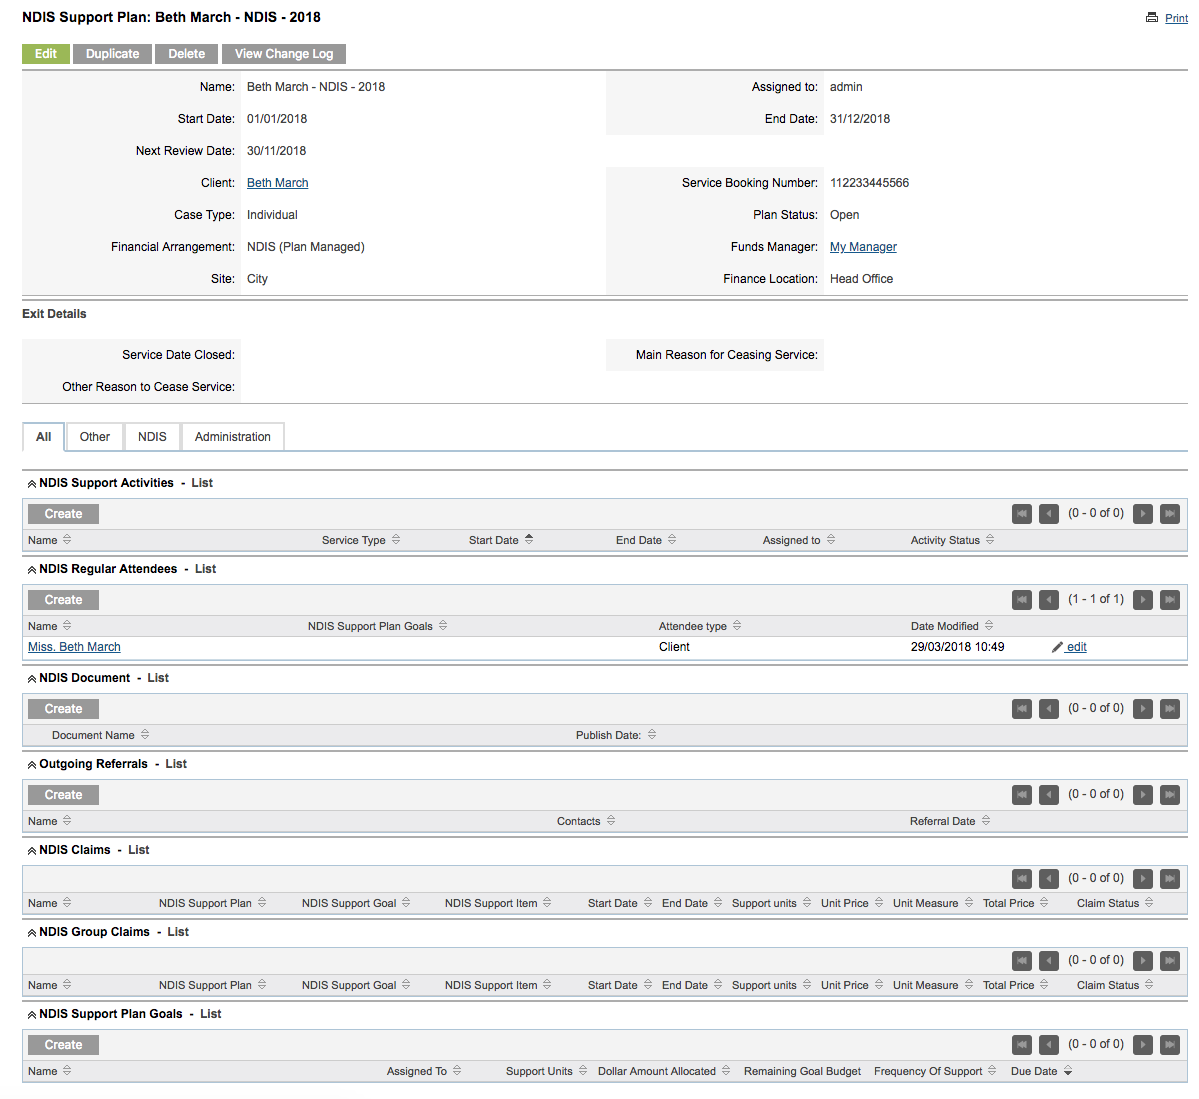The width and height of the screenshot is (1199, 1099).
Task: Go to last page of NDIS Group Claims
Action: [x=1170, y=961]
